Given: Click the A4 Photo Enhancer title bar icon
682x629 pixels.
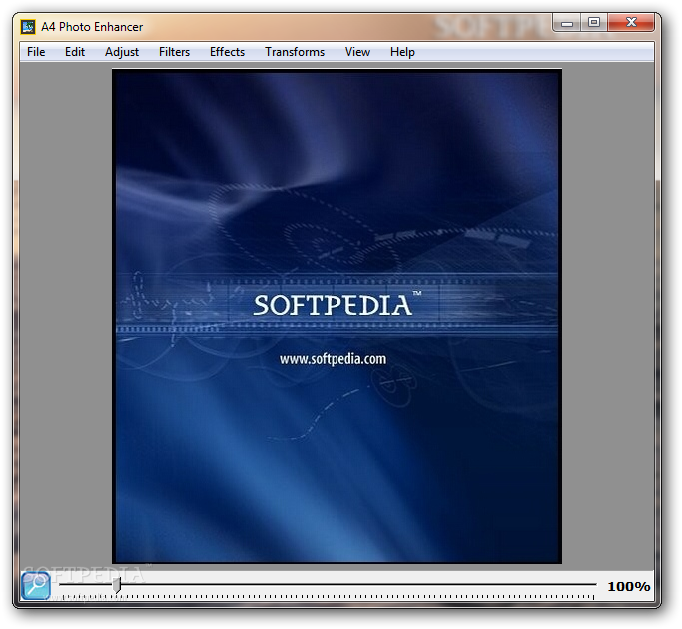Looking at the screenshot, I should tap(28, 27).
